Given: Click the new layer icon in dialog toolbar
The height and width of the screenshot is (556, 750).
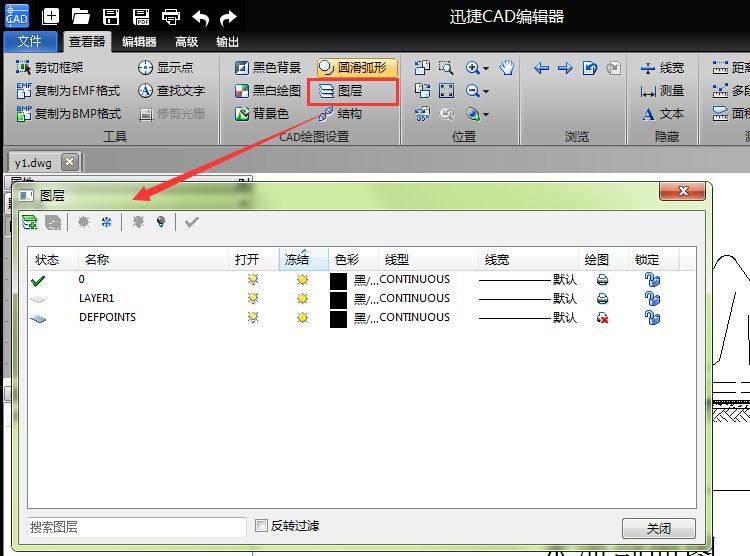Looking at the screenshot, I should (x=30, y=222).
